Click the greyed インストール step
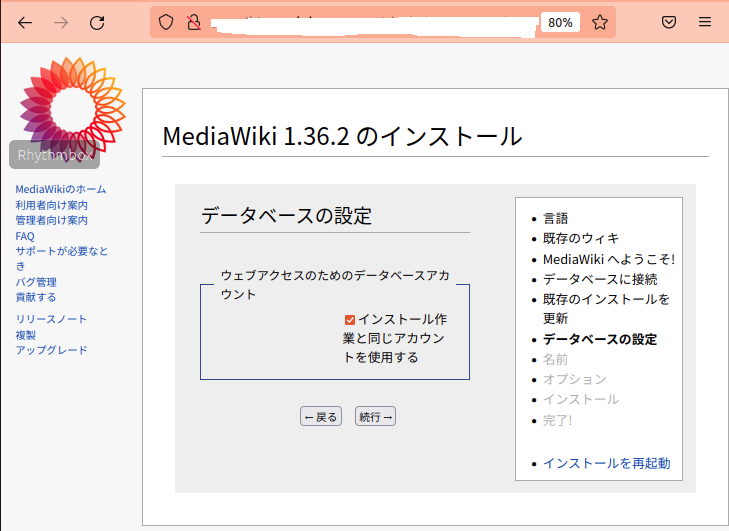This screenshot has width=729, height=531. [581, 399]
